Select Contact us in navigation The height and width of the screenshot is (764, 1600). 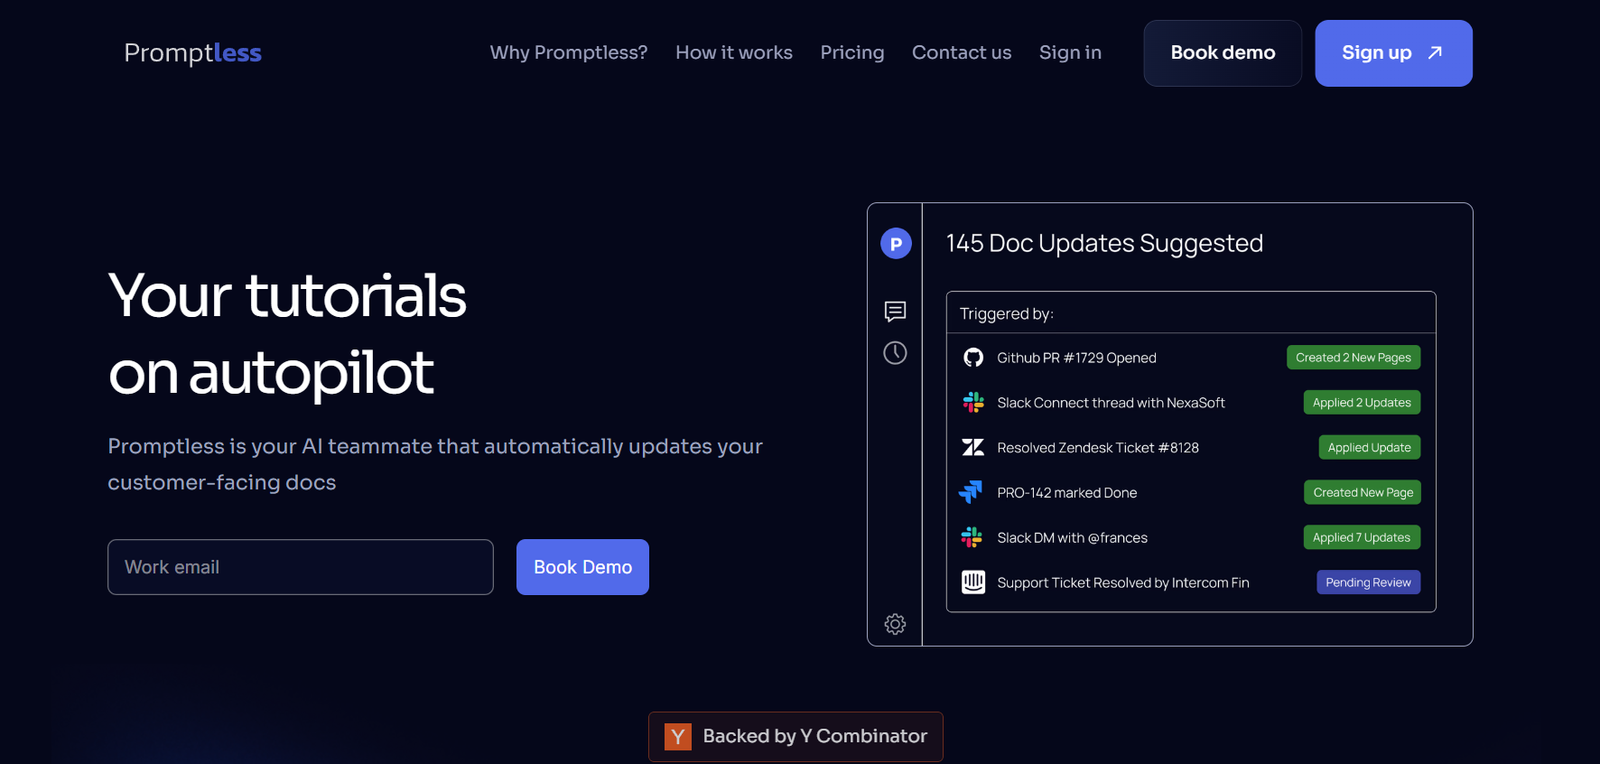tap(961, 53)
